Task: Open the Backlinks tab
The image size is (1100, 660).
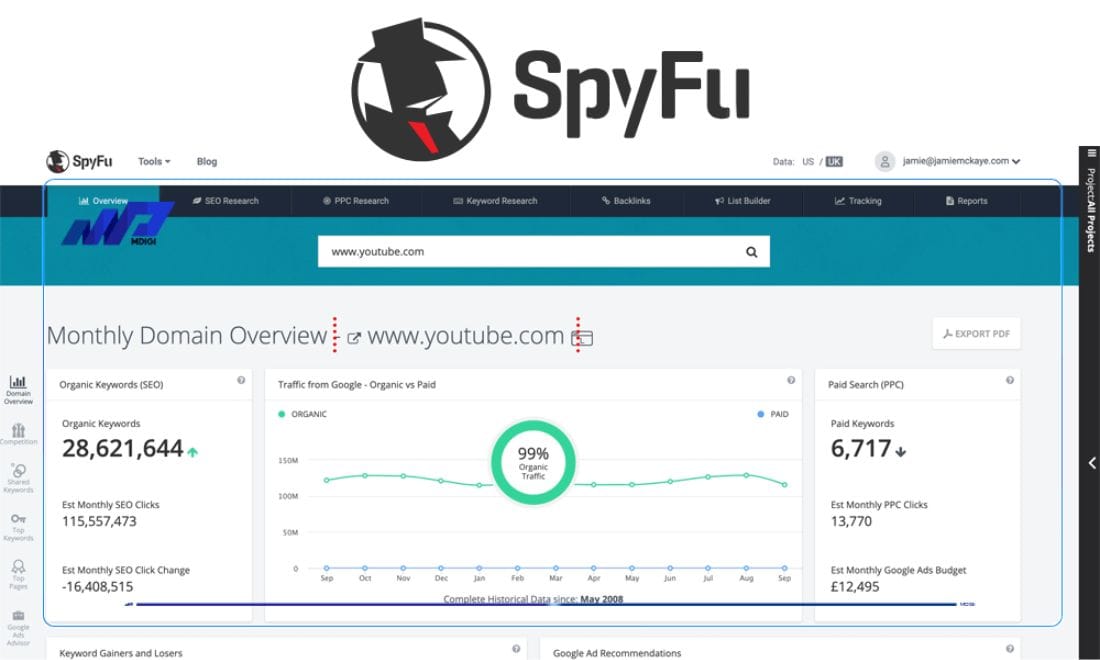Action: [625, 200]
